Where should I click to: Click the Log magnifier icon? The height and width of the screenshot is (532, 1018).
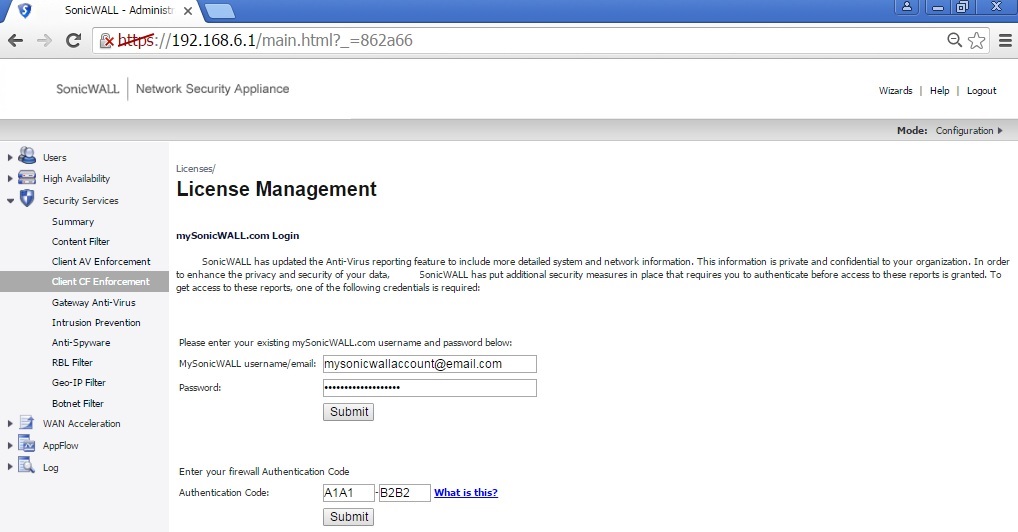click(x=28, y=467)
